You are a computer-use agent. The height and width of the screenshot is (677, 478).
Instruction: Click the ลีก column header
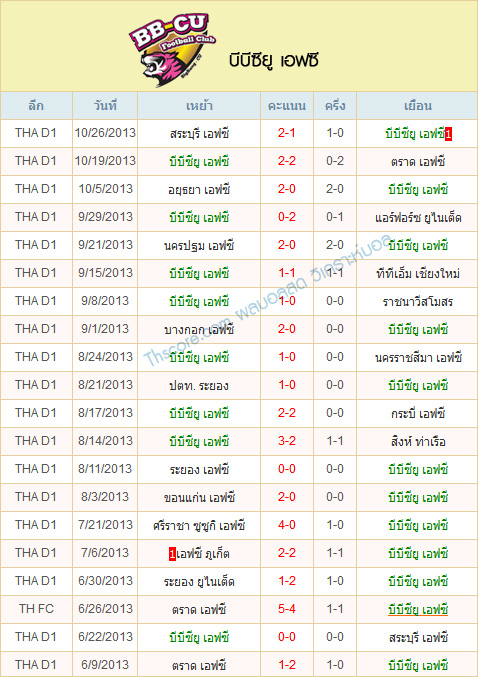(36, 106)
